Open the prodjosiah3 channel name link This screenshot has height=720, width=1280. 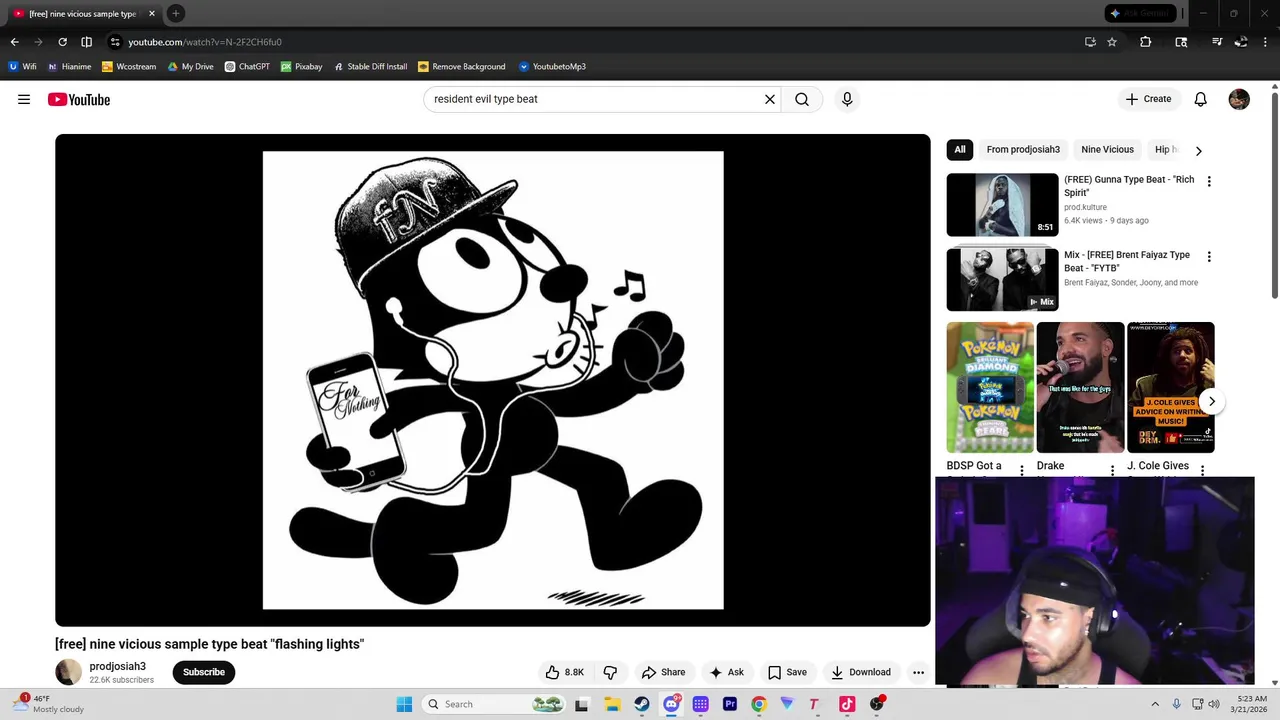click(118, 666)
